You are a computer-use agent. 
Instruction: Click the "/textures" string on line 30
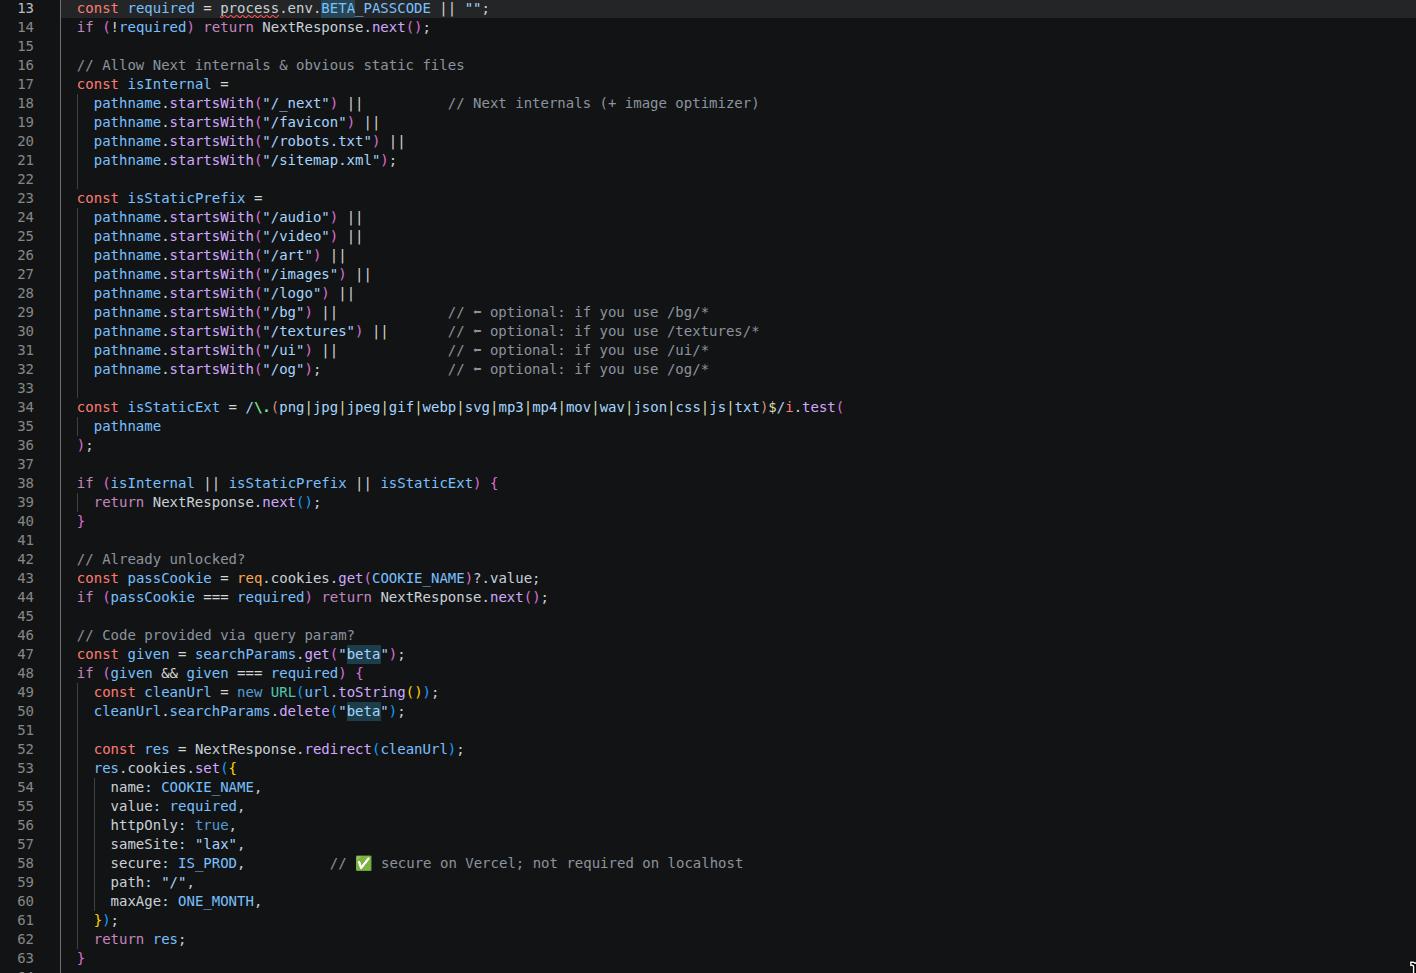pyautogui.click(x=308, y=331)
